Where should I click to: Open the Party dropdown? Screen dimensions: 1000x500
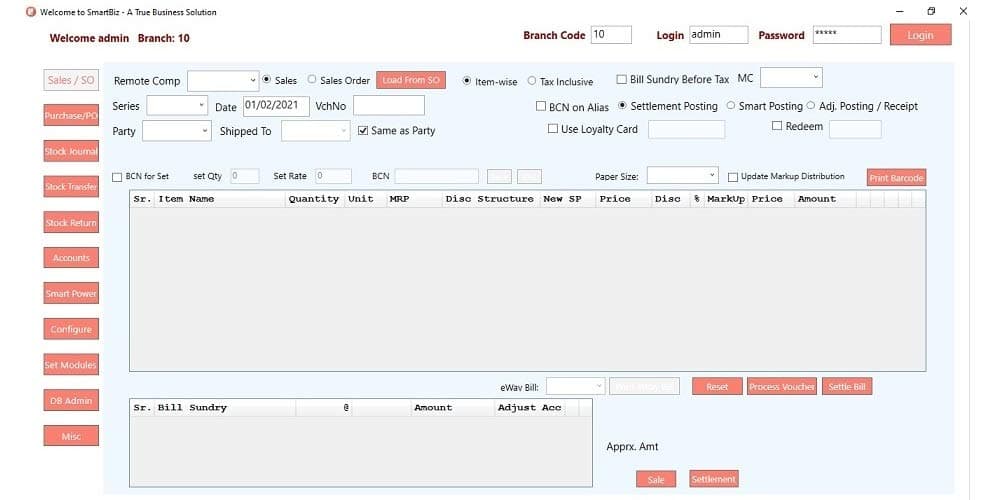click(x=176, y=131)
